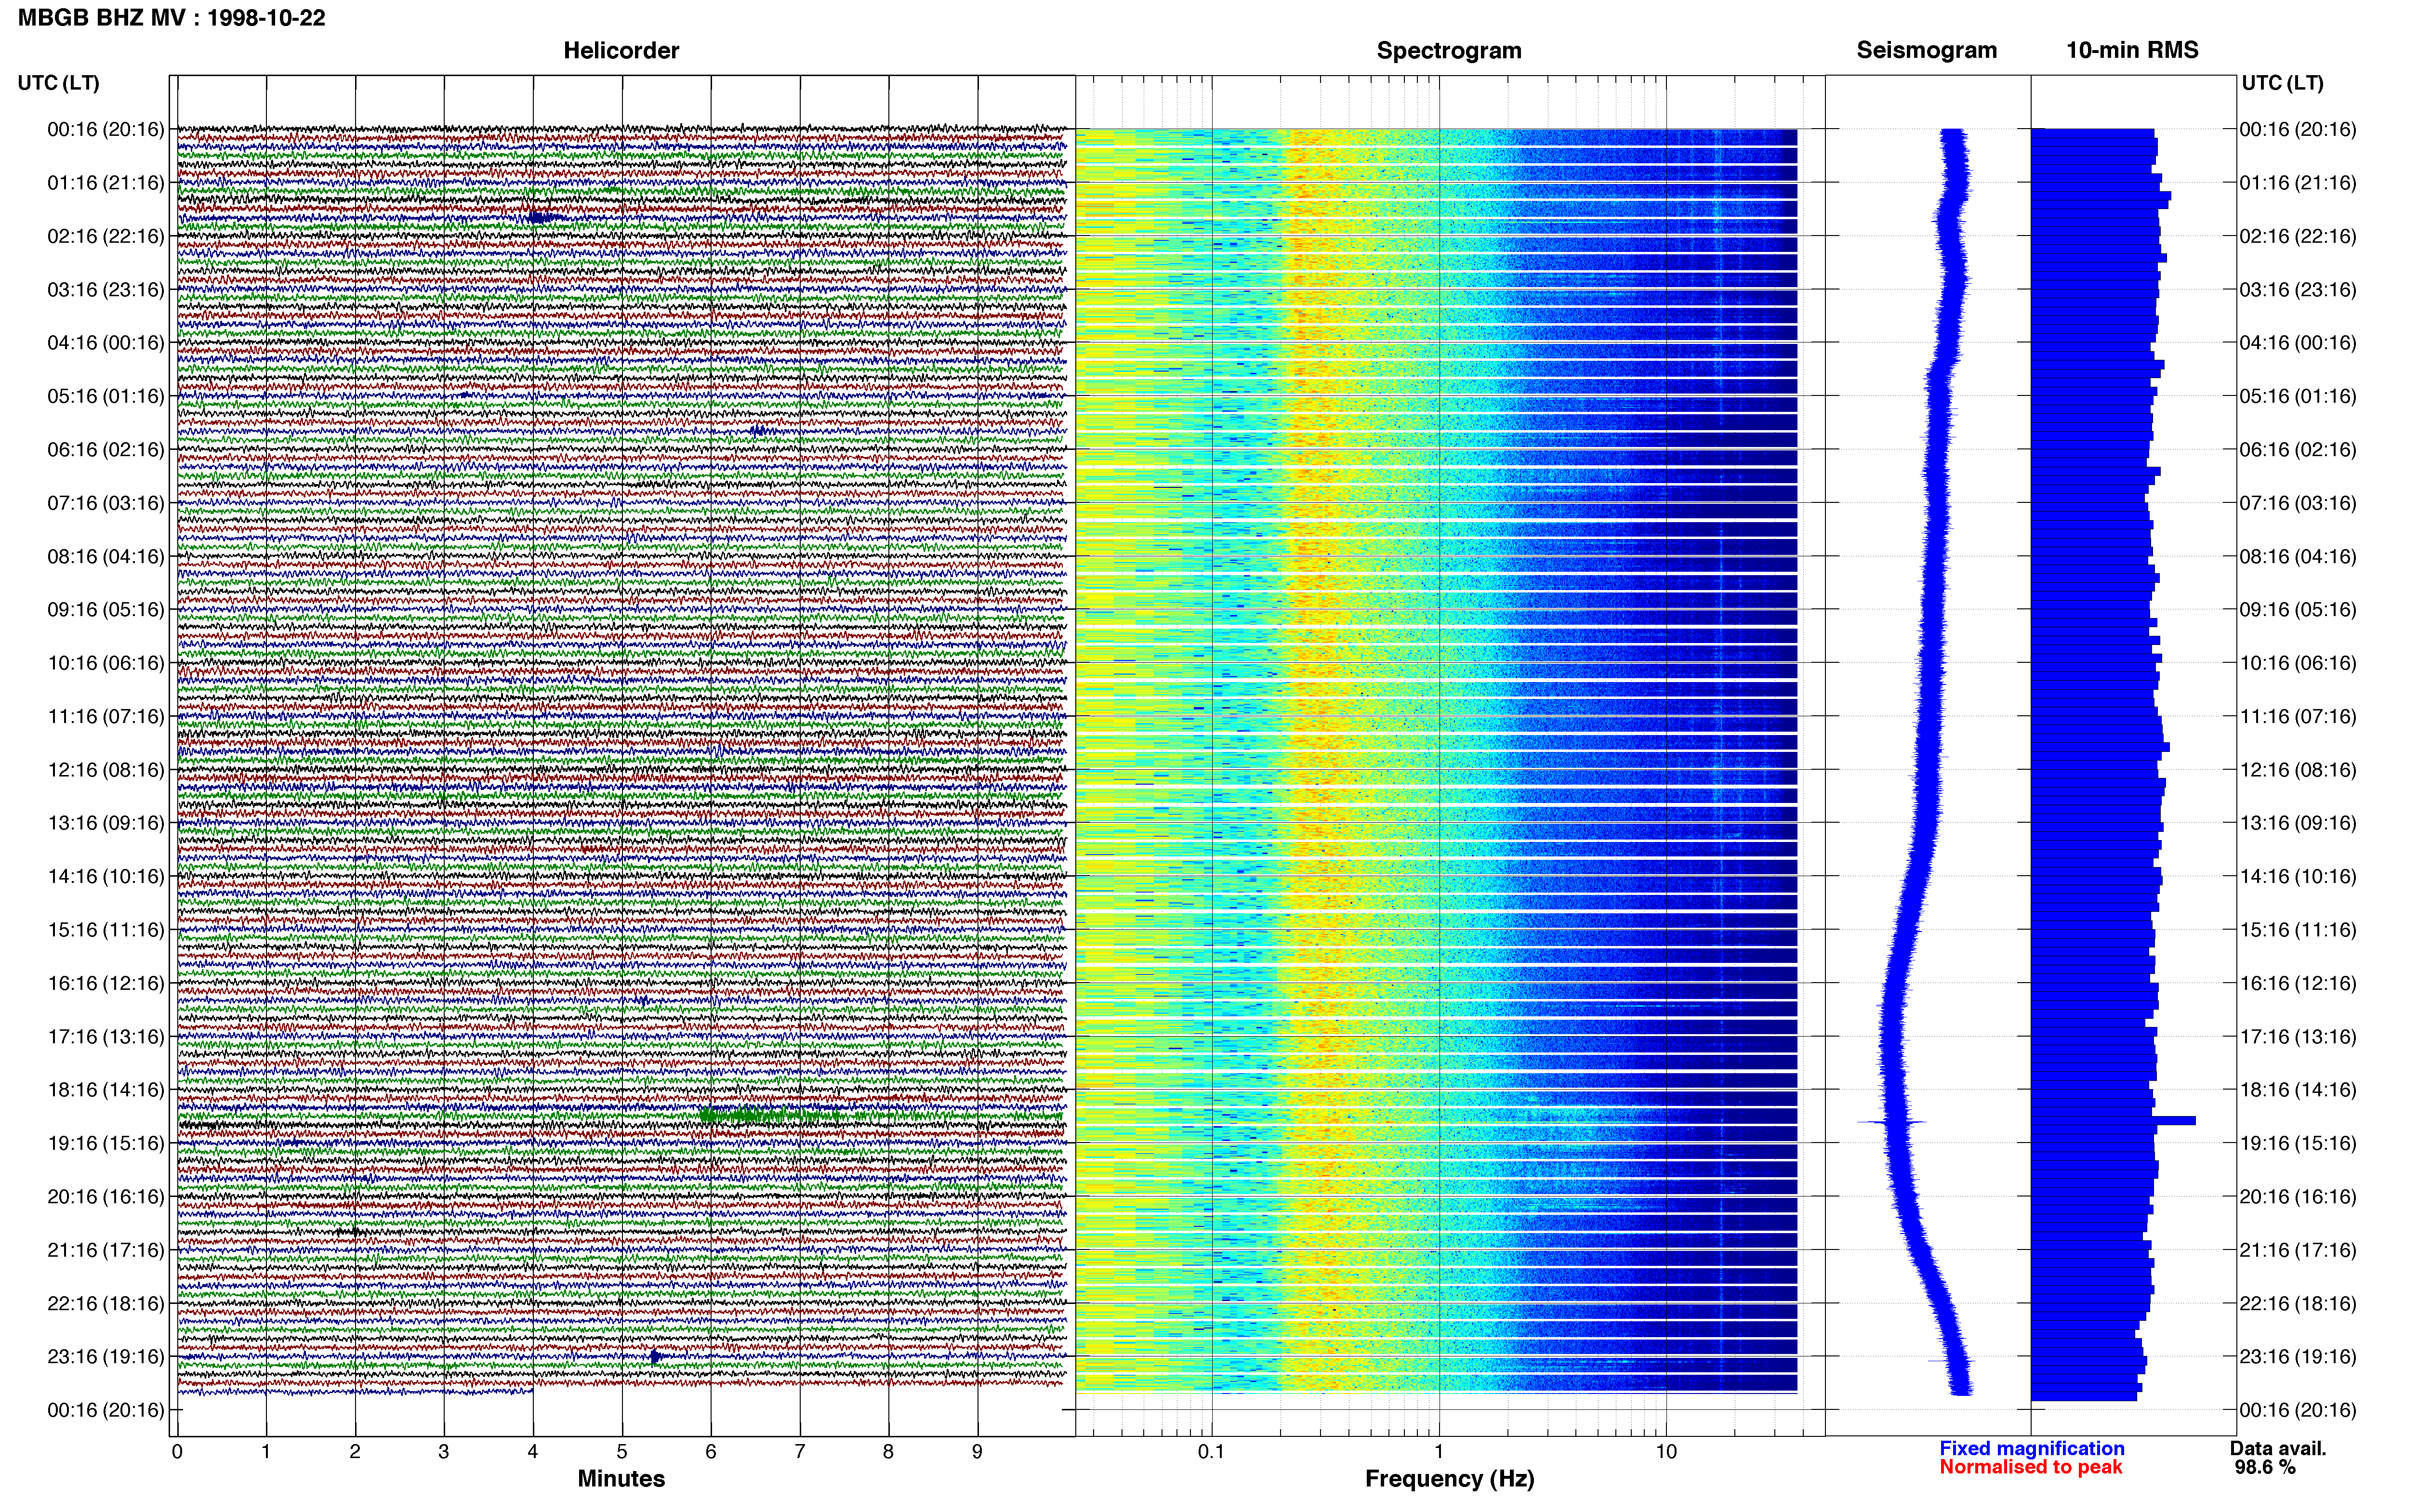
Task: Click 15:16 (11:16) on the right time axis
Action: tap(2298, 930)
